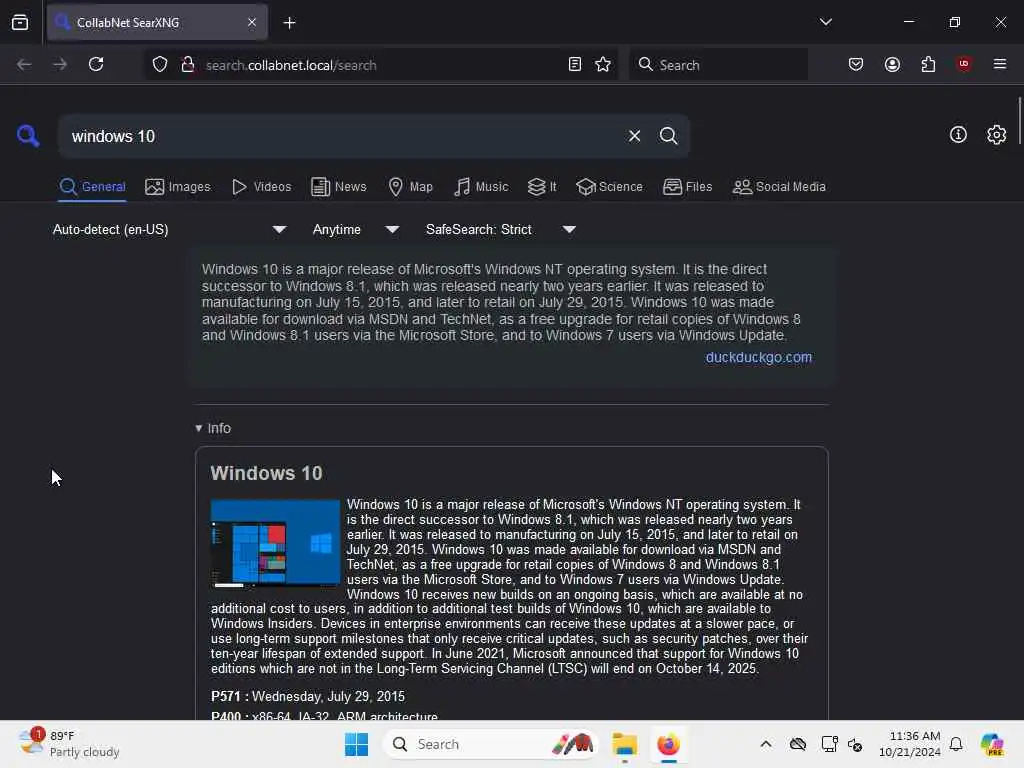The width and height of the screenshot is (1024, 768).
Task: Click the windows 10 search query field
Action: click(x=343, y=136)
